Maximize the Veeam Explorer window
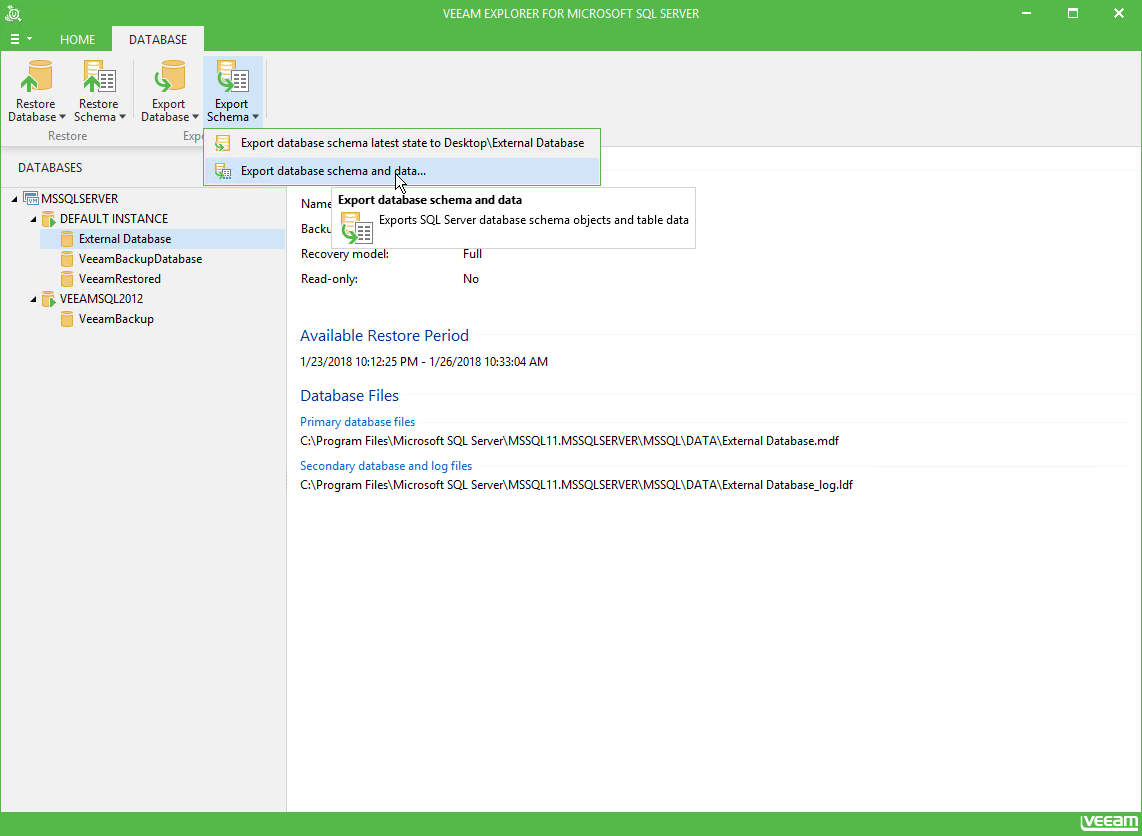The height and width of the screenshot is (836, 1142). pyautogui.click(x=1073, y=13)
